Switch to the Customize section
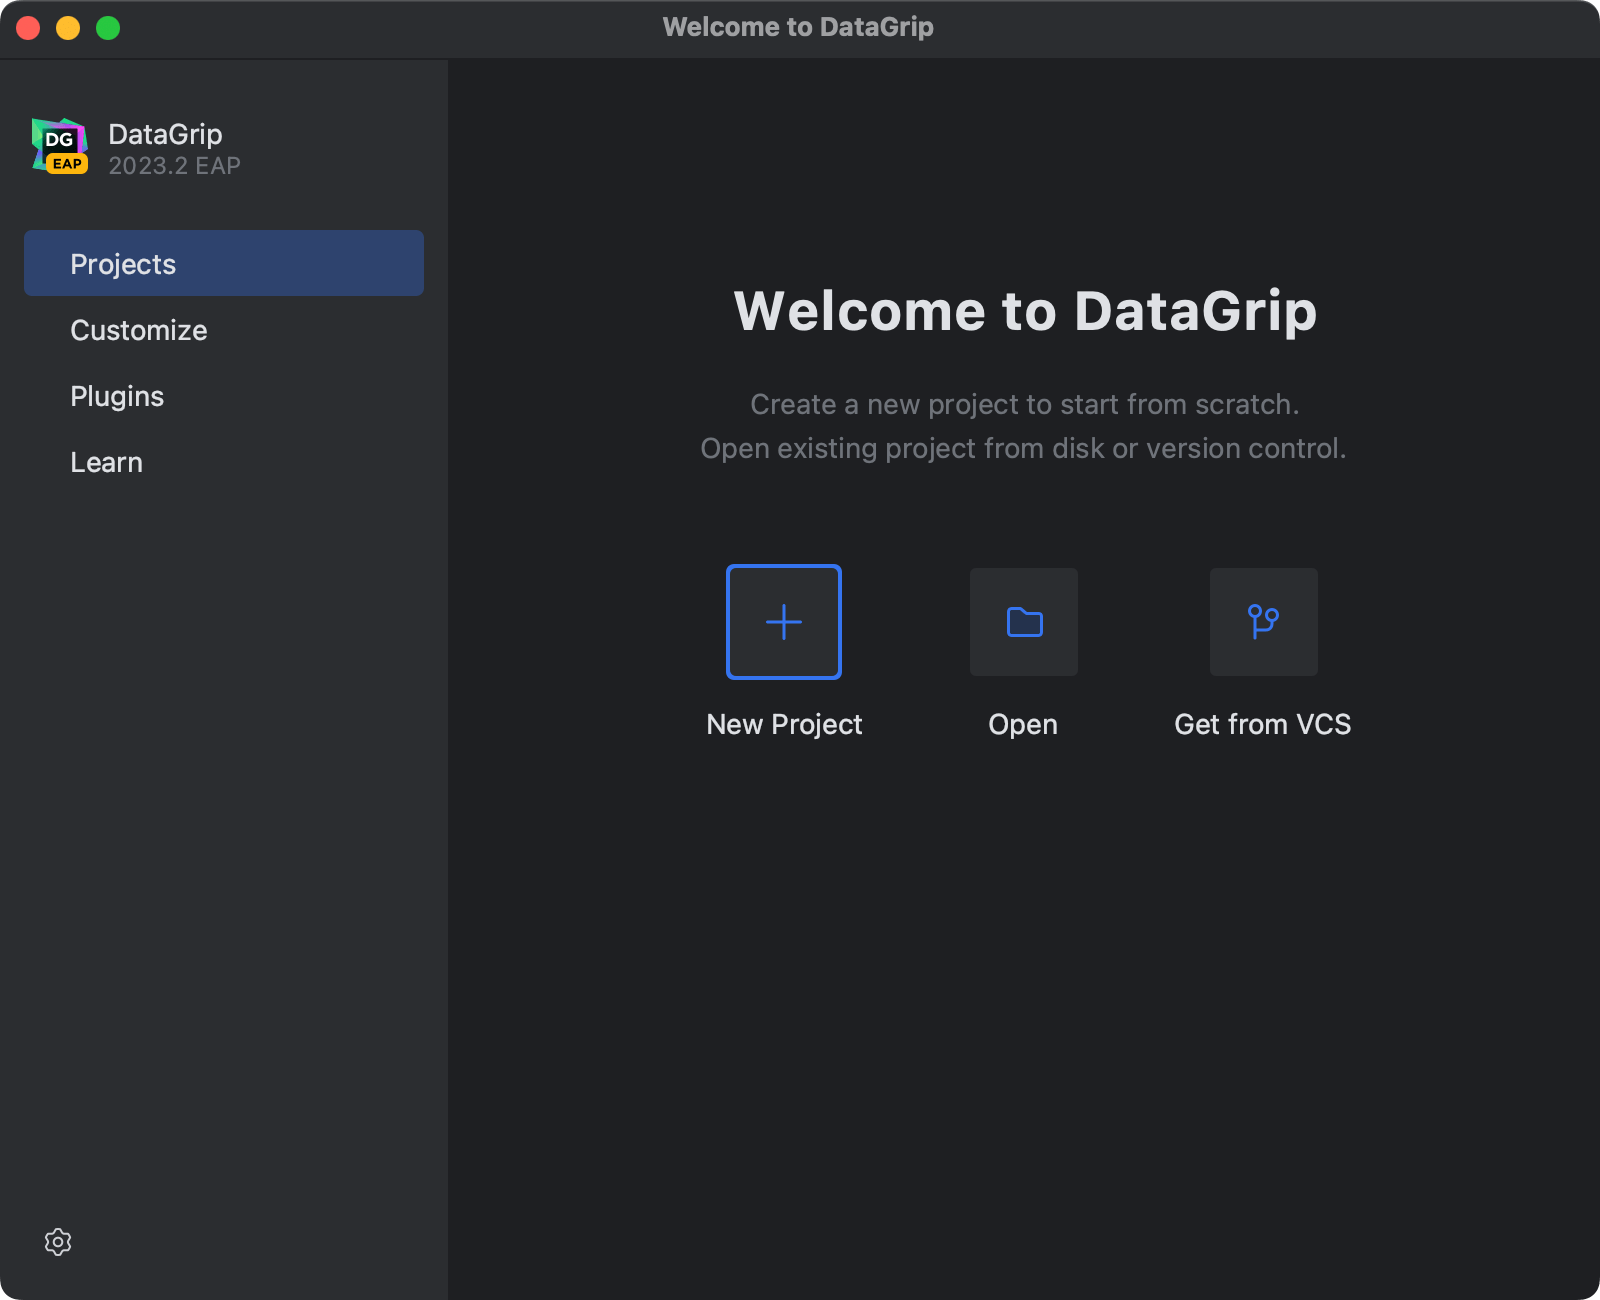Image resolution: width=1600 pixels, height=1300 pixels. click(x=139, y=330)
